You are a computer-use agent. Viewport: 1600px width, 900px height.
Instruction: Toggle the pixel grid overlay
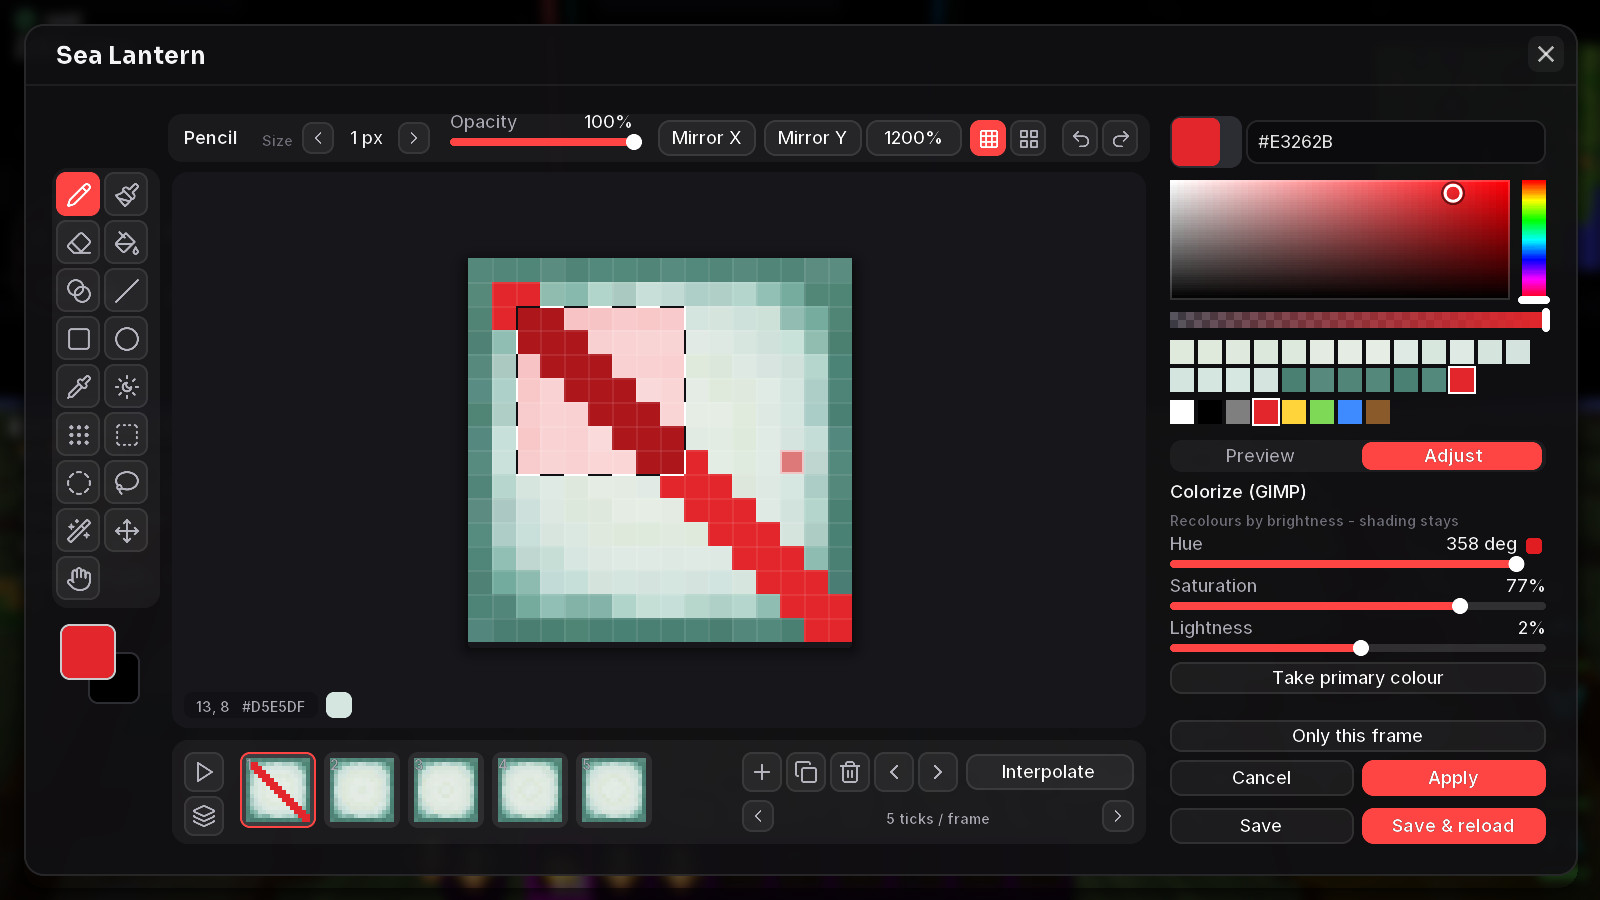988,139
